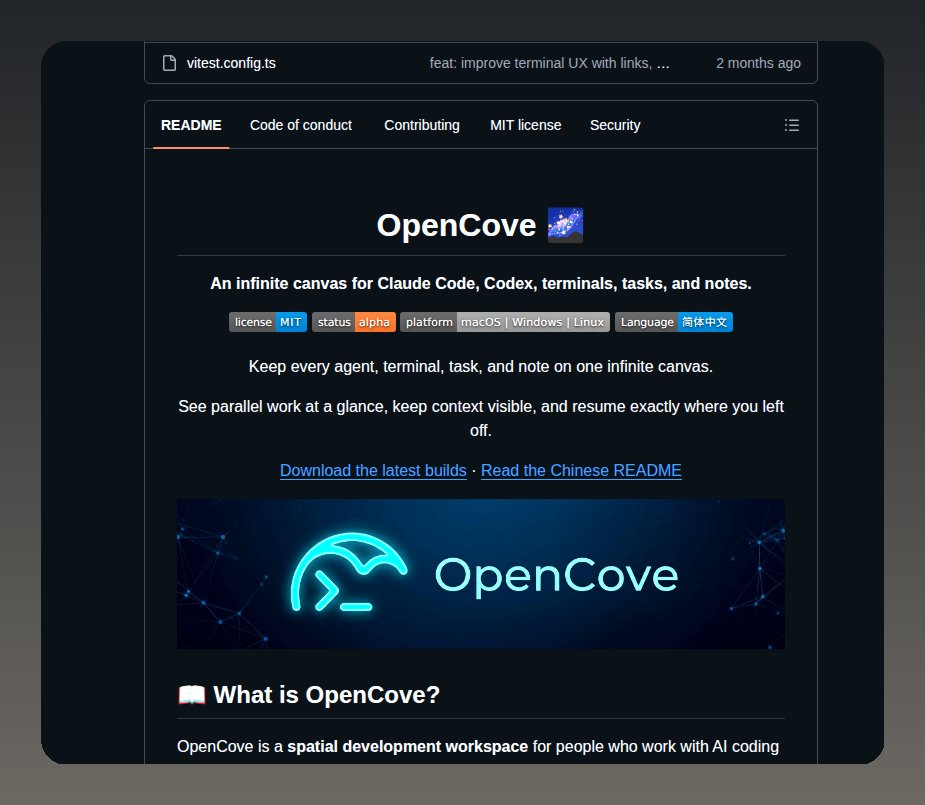Click the 'An infinite canvas for Claude Code' tagline
This screenshot has width=925, height=805.
481,284
